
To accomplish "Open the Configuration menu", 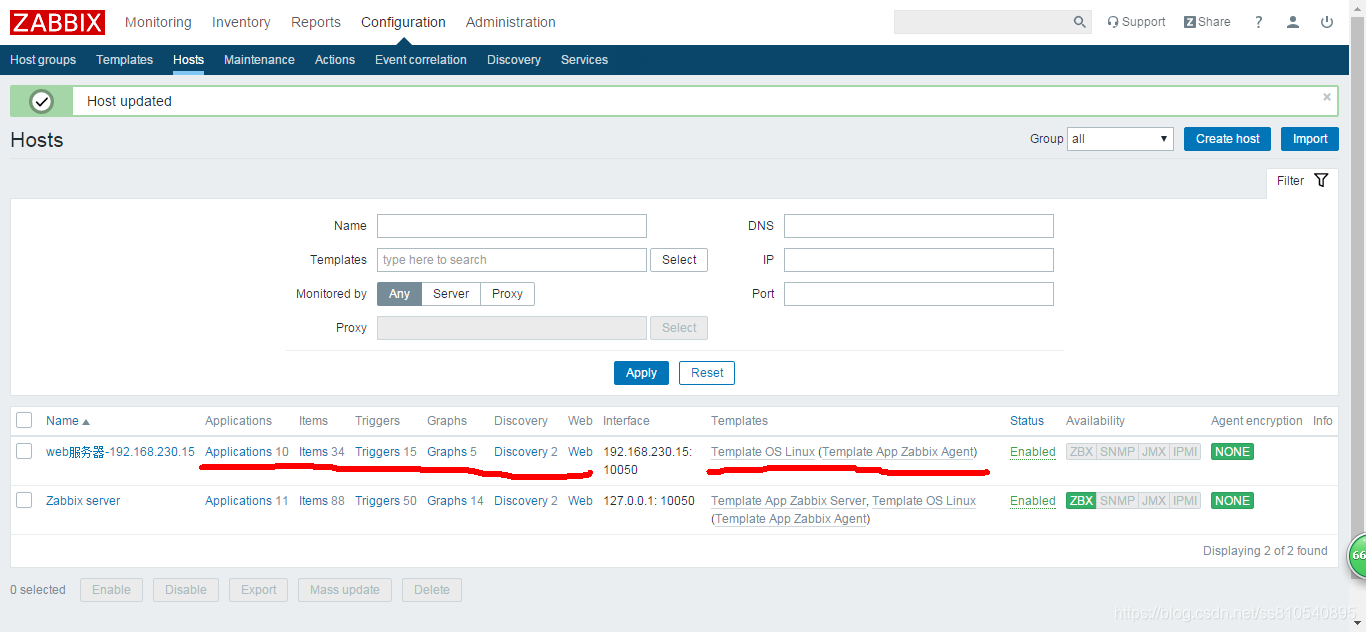I will tap(403, 22).
